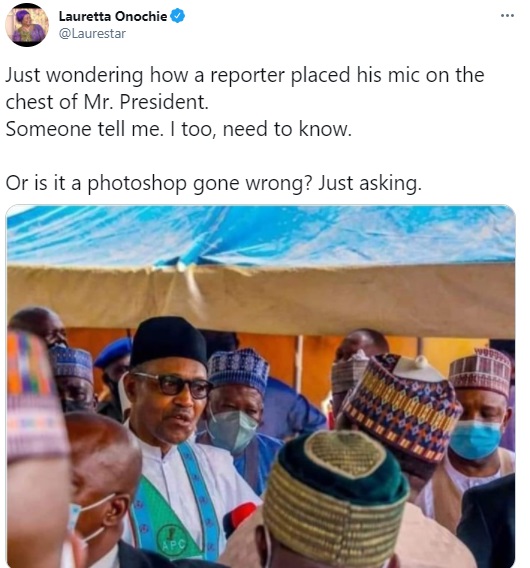Click the "chest of Mr. President." text line
Screen dimensions: 530x568
tap(107, 102)
